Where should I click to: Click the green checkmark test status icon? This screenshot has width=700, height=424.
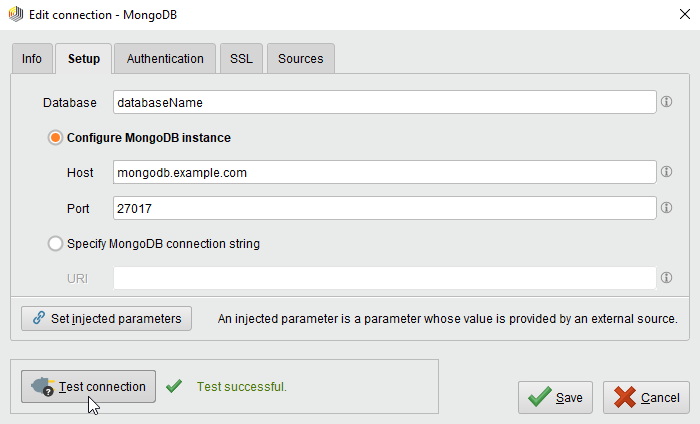coord(174,386)
